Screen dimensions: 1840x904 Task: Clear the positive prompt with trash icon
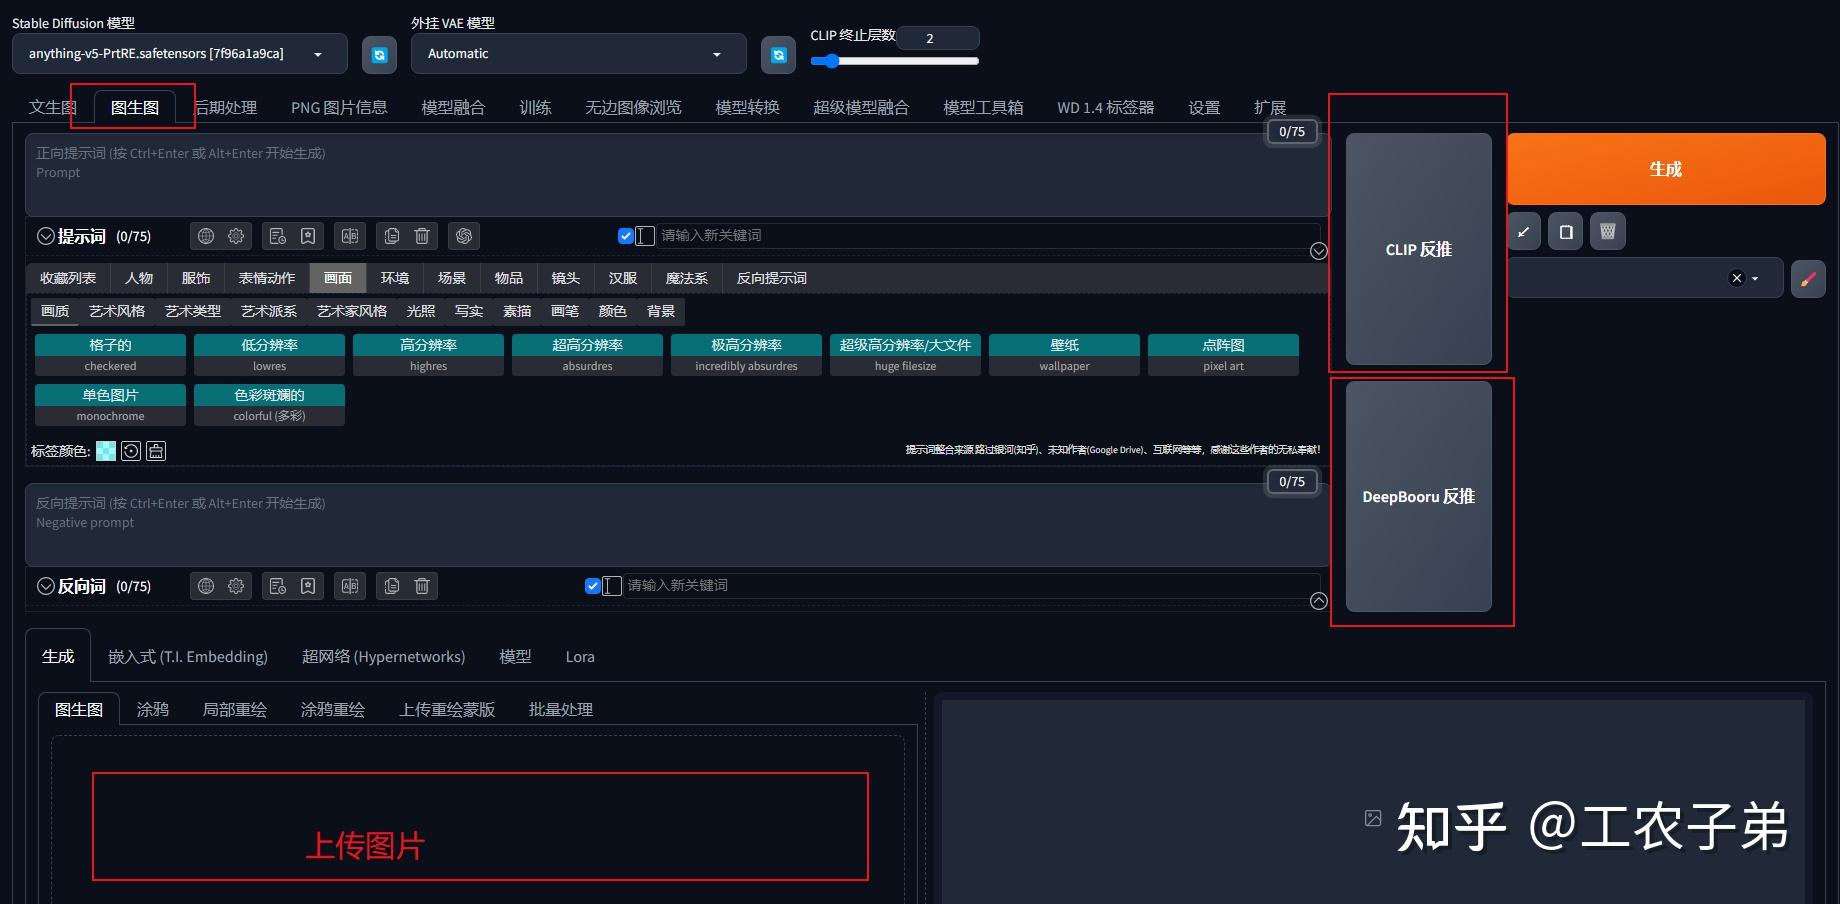[x=421, y=236]
